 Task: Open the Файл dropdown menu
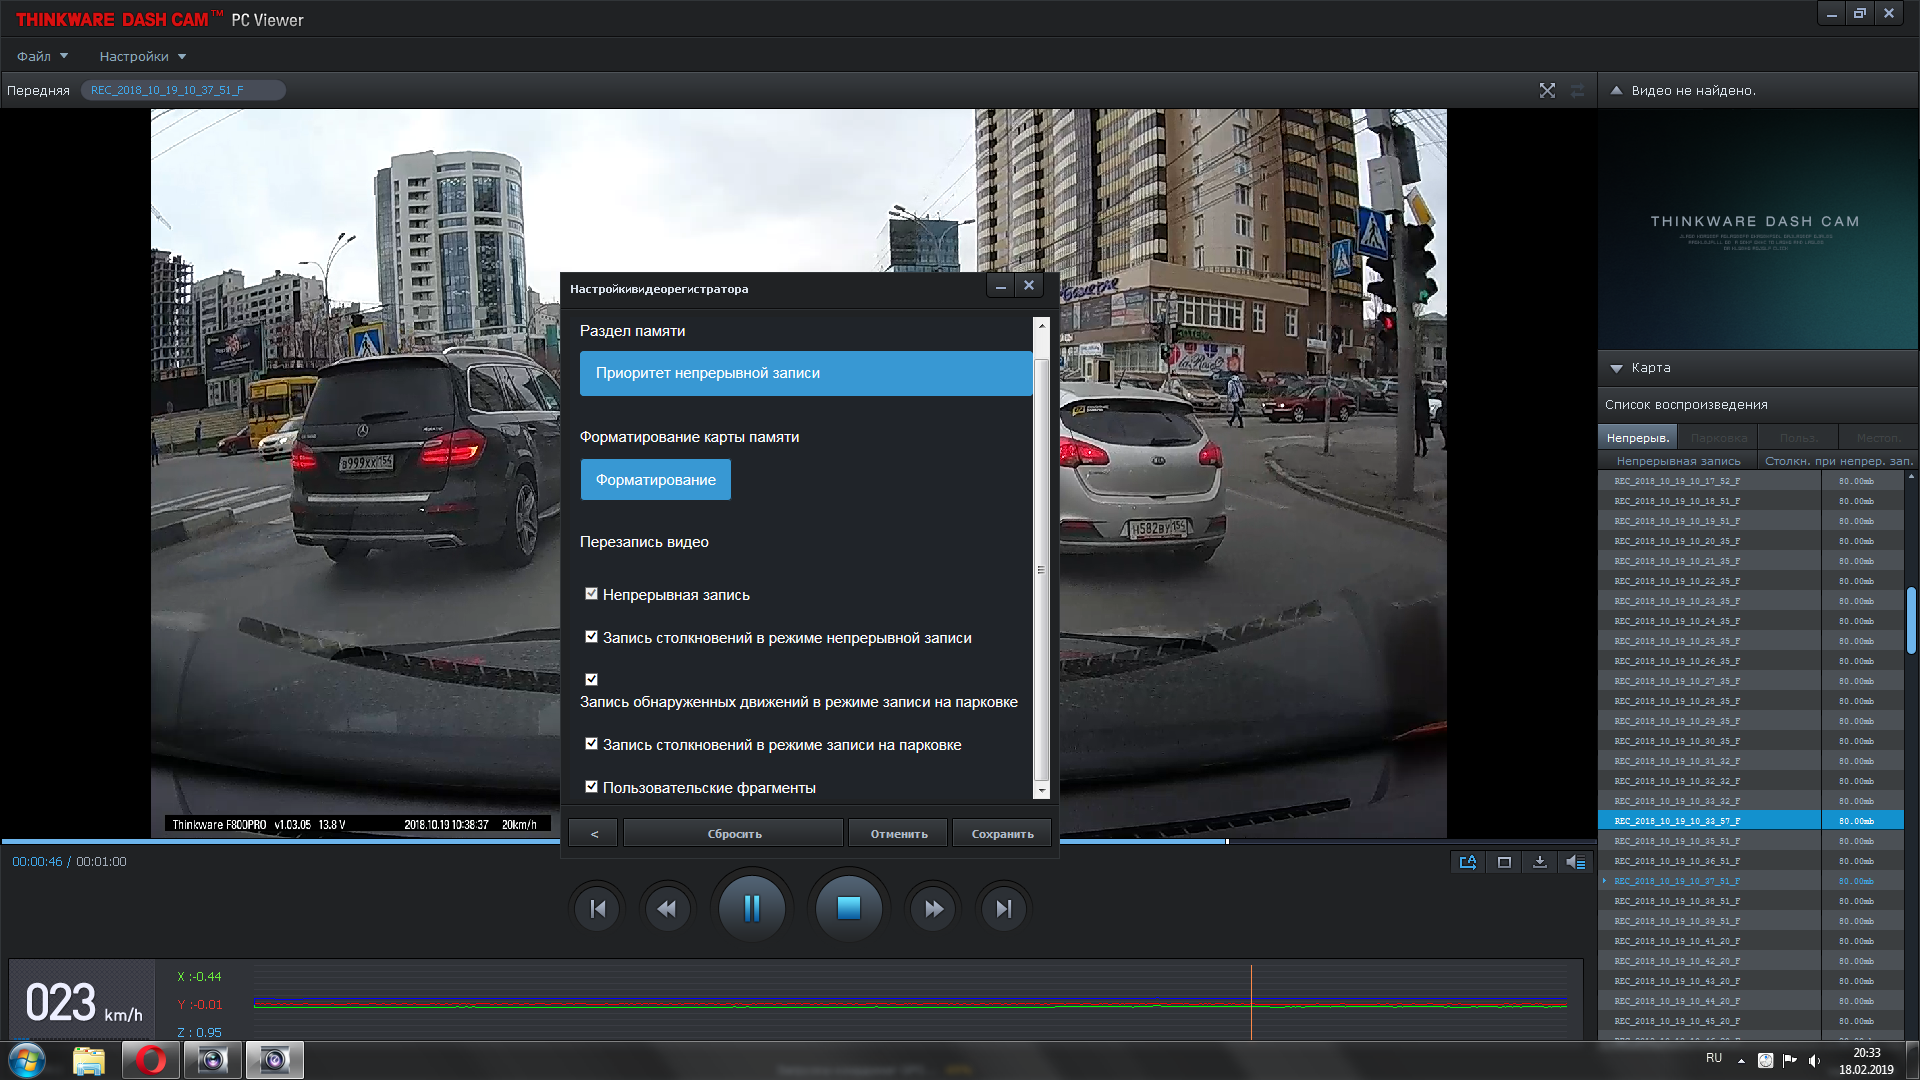tap(42, 56)
